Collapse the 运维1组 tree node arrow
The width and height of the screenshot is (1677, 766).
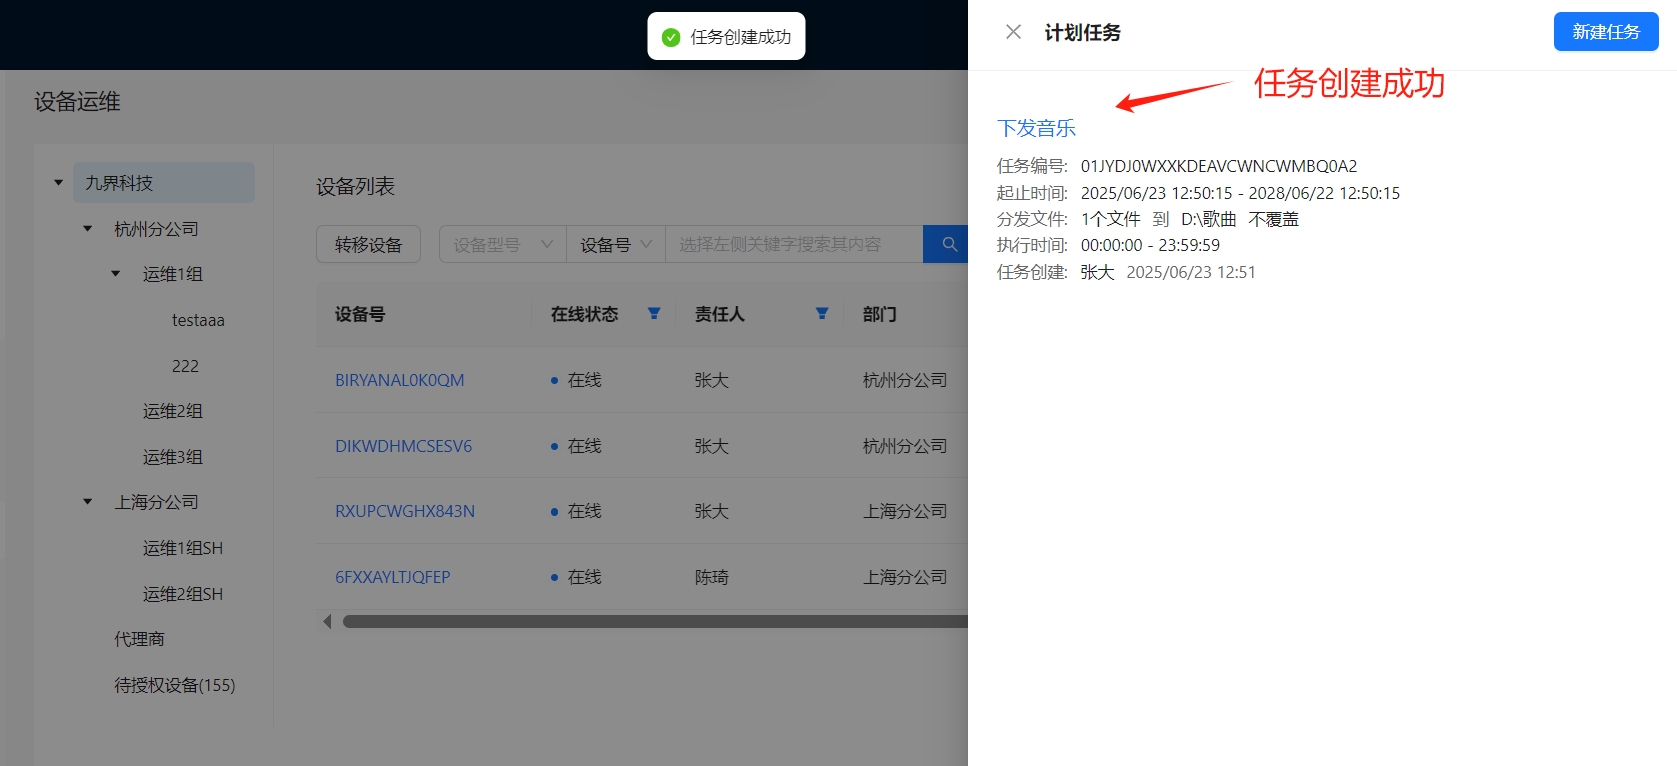pyautogui.click(x=116, y=274)
